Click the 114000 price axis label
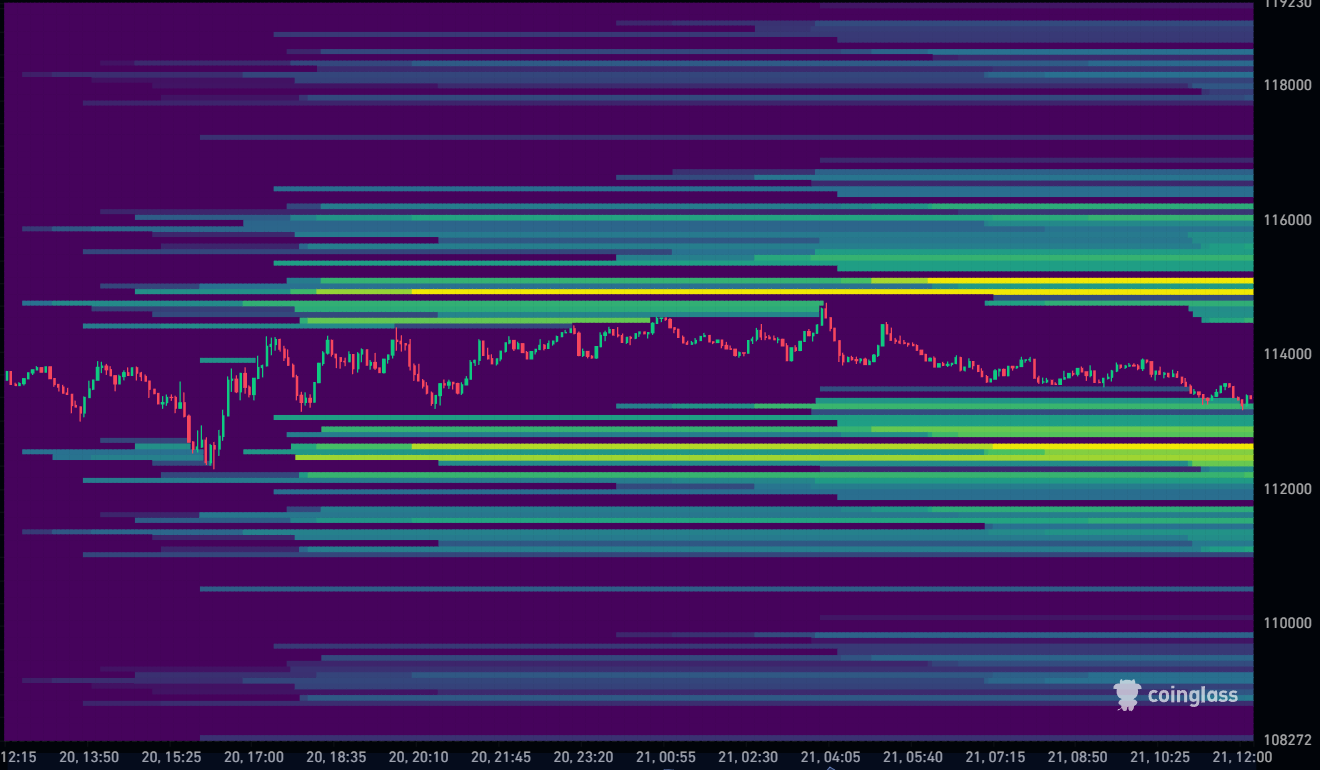1320x770 pixels. pyautogui.click(x=1287, y=354)
